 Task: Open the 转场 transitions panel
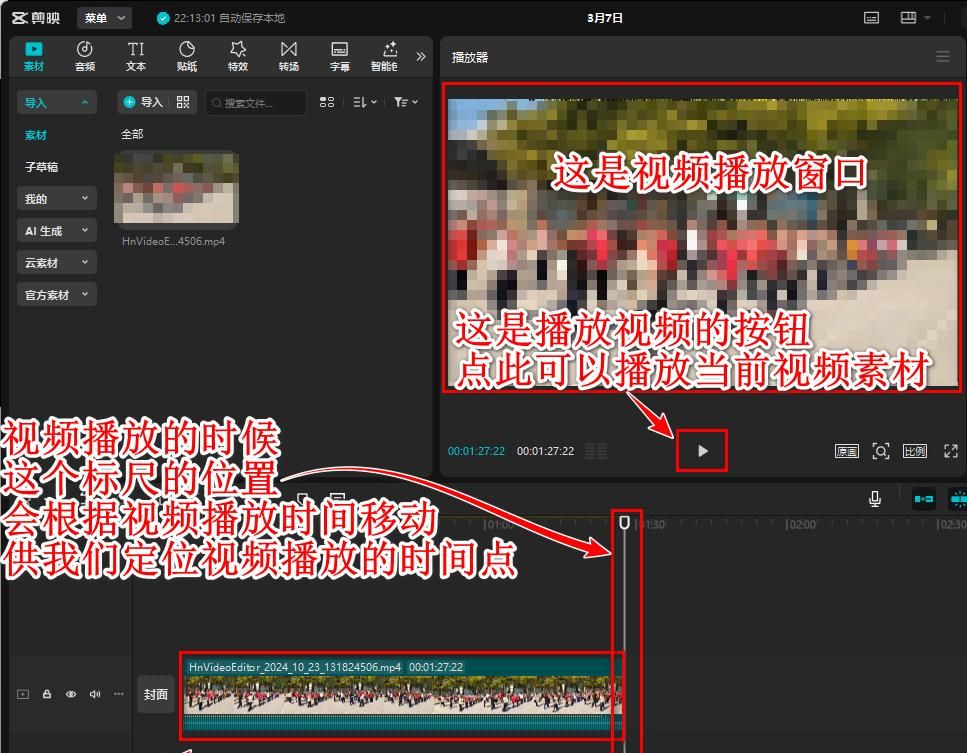pyautogui.click(x=288, y=56)
